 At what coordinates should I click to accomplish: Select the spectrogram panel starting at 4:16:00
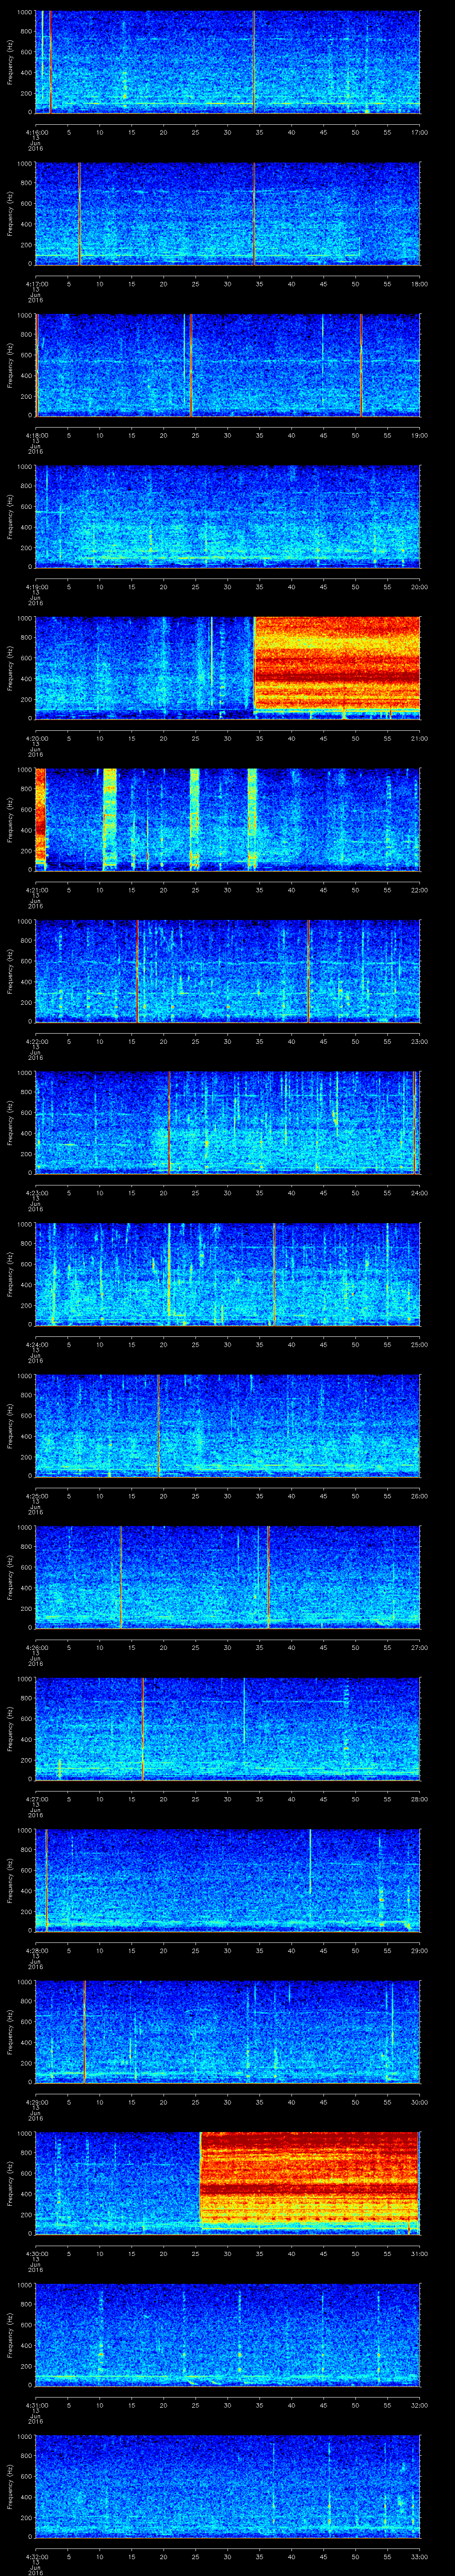(228, 62)
